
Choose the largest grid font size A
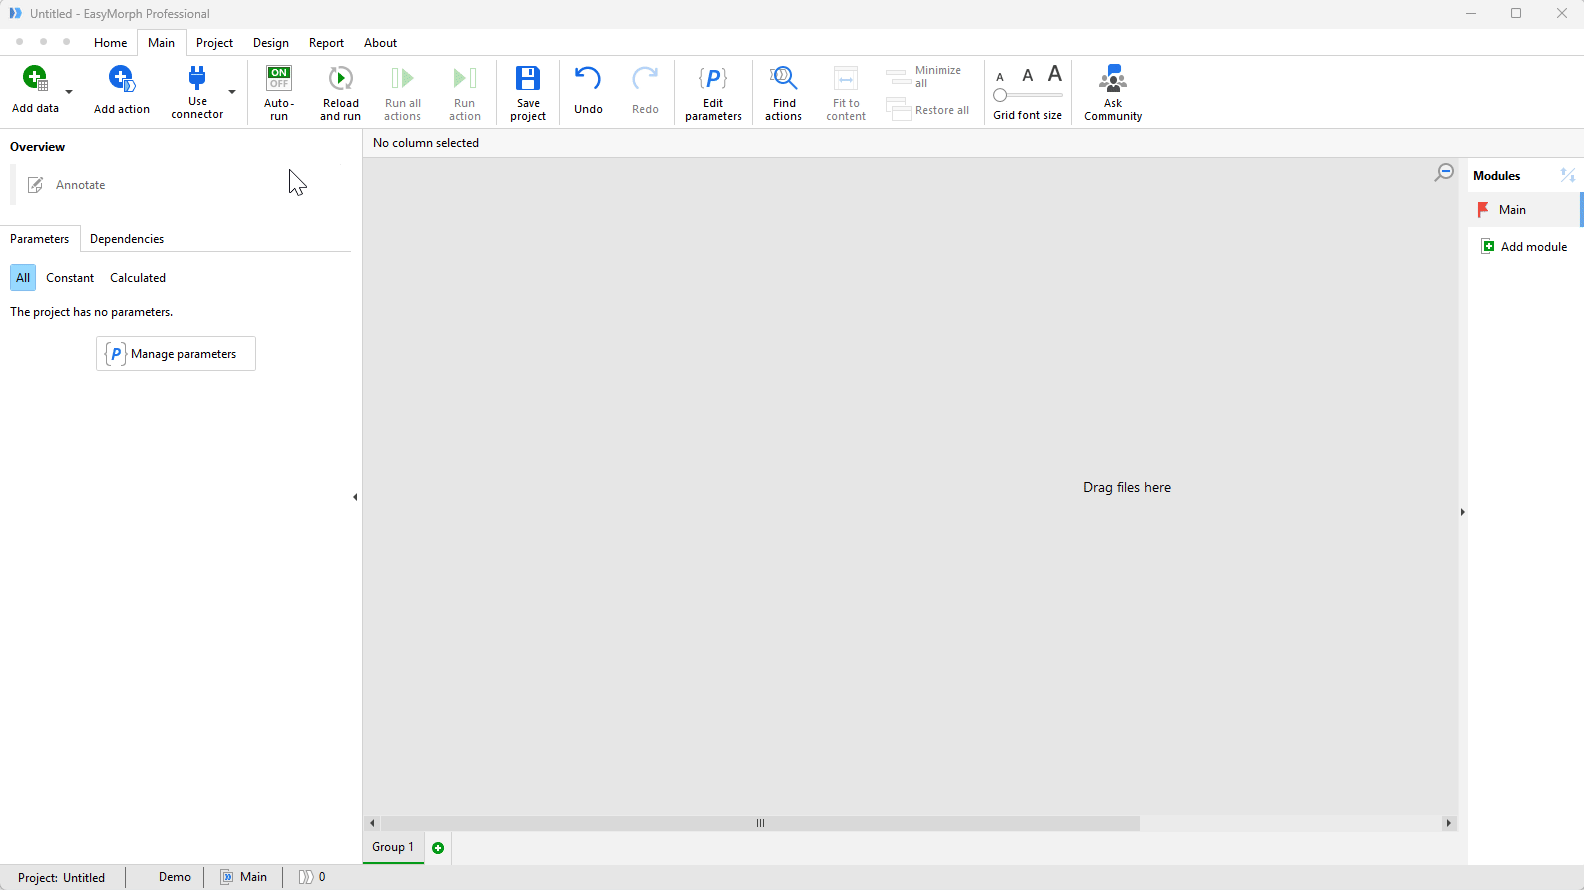pos(1055,74)
